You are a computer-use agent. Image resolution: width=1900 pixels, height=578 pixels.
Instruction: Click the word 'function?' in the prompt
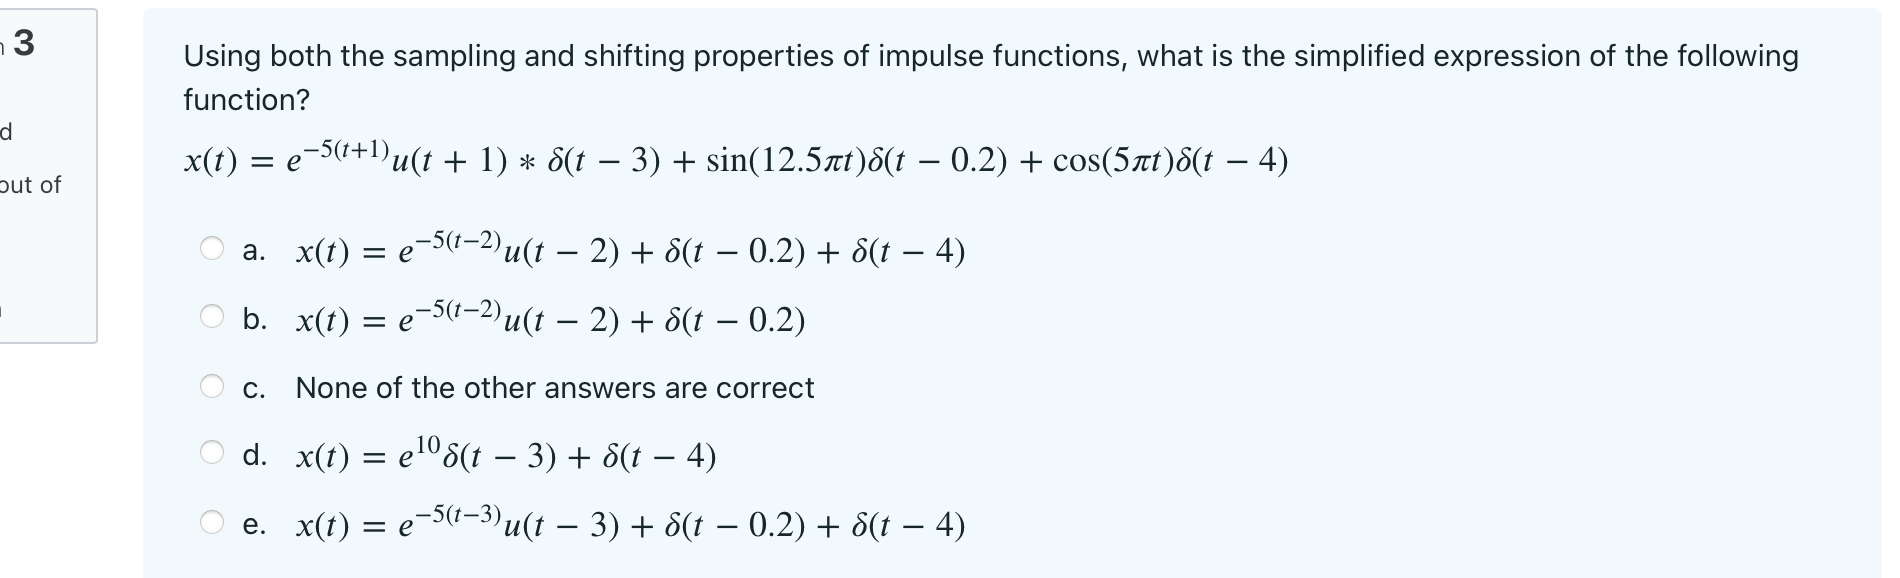click(x=246, y=99)
